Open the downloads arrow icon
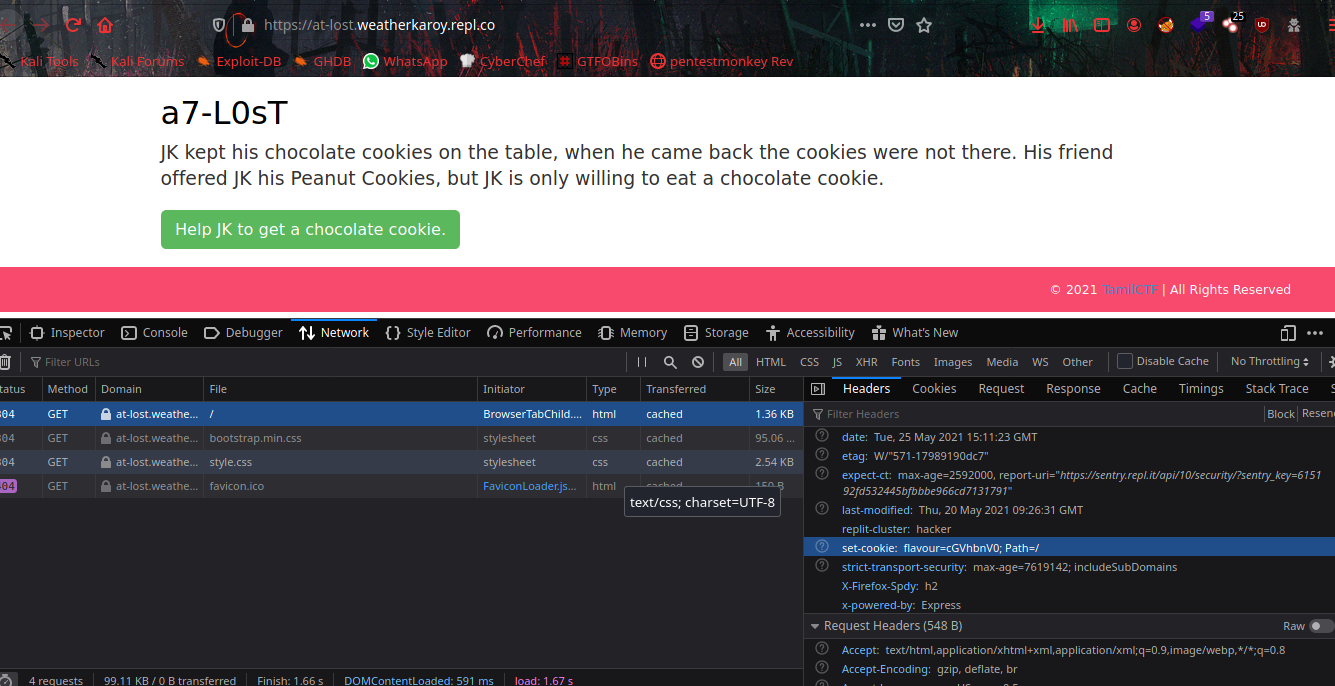This screenshot has height=686, width=1335. 1038,25
